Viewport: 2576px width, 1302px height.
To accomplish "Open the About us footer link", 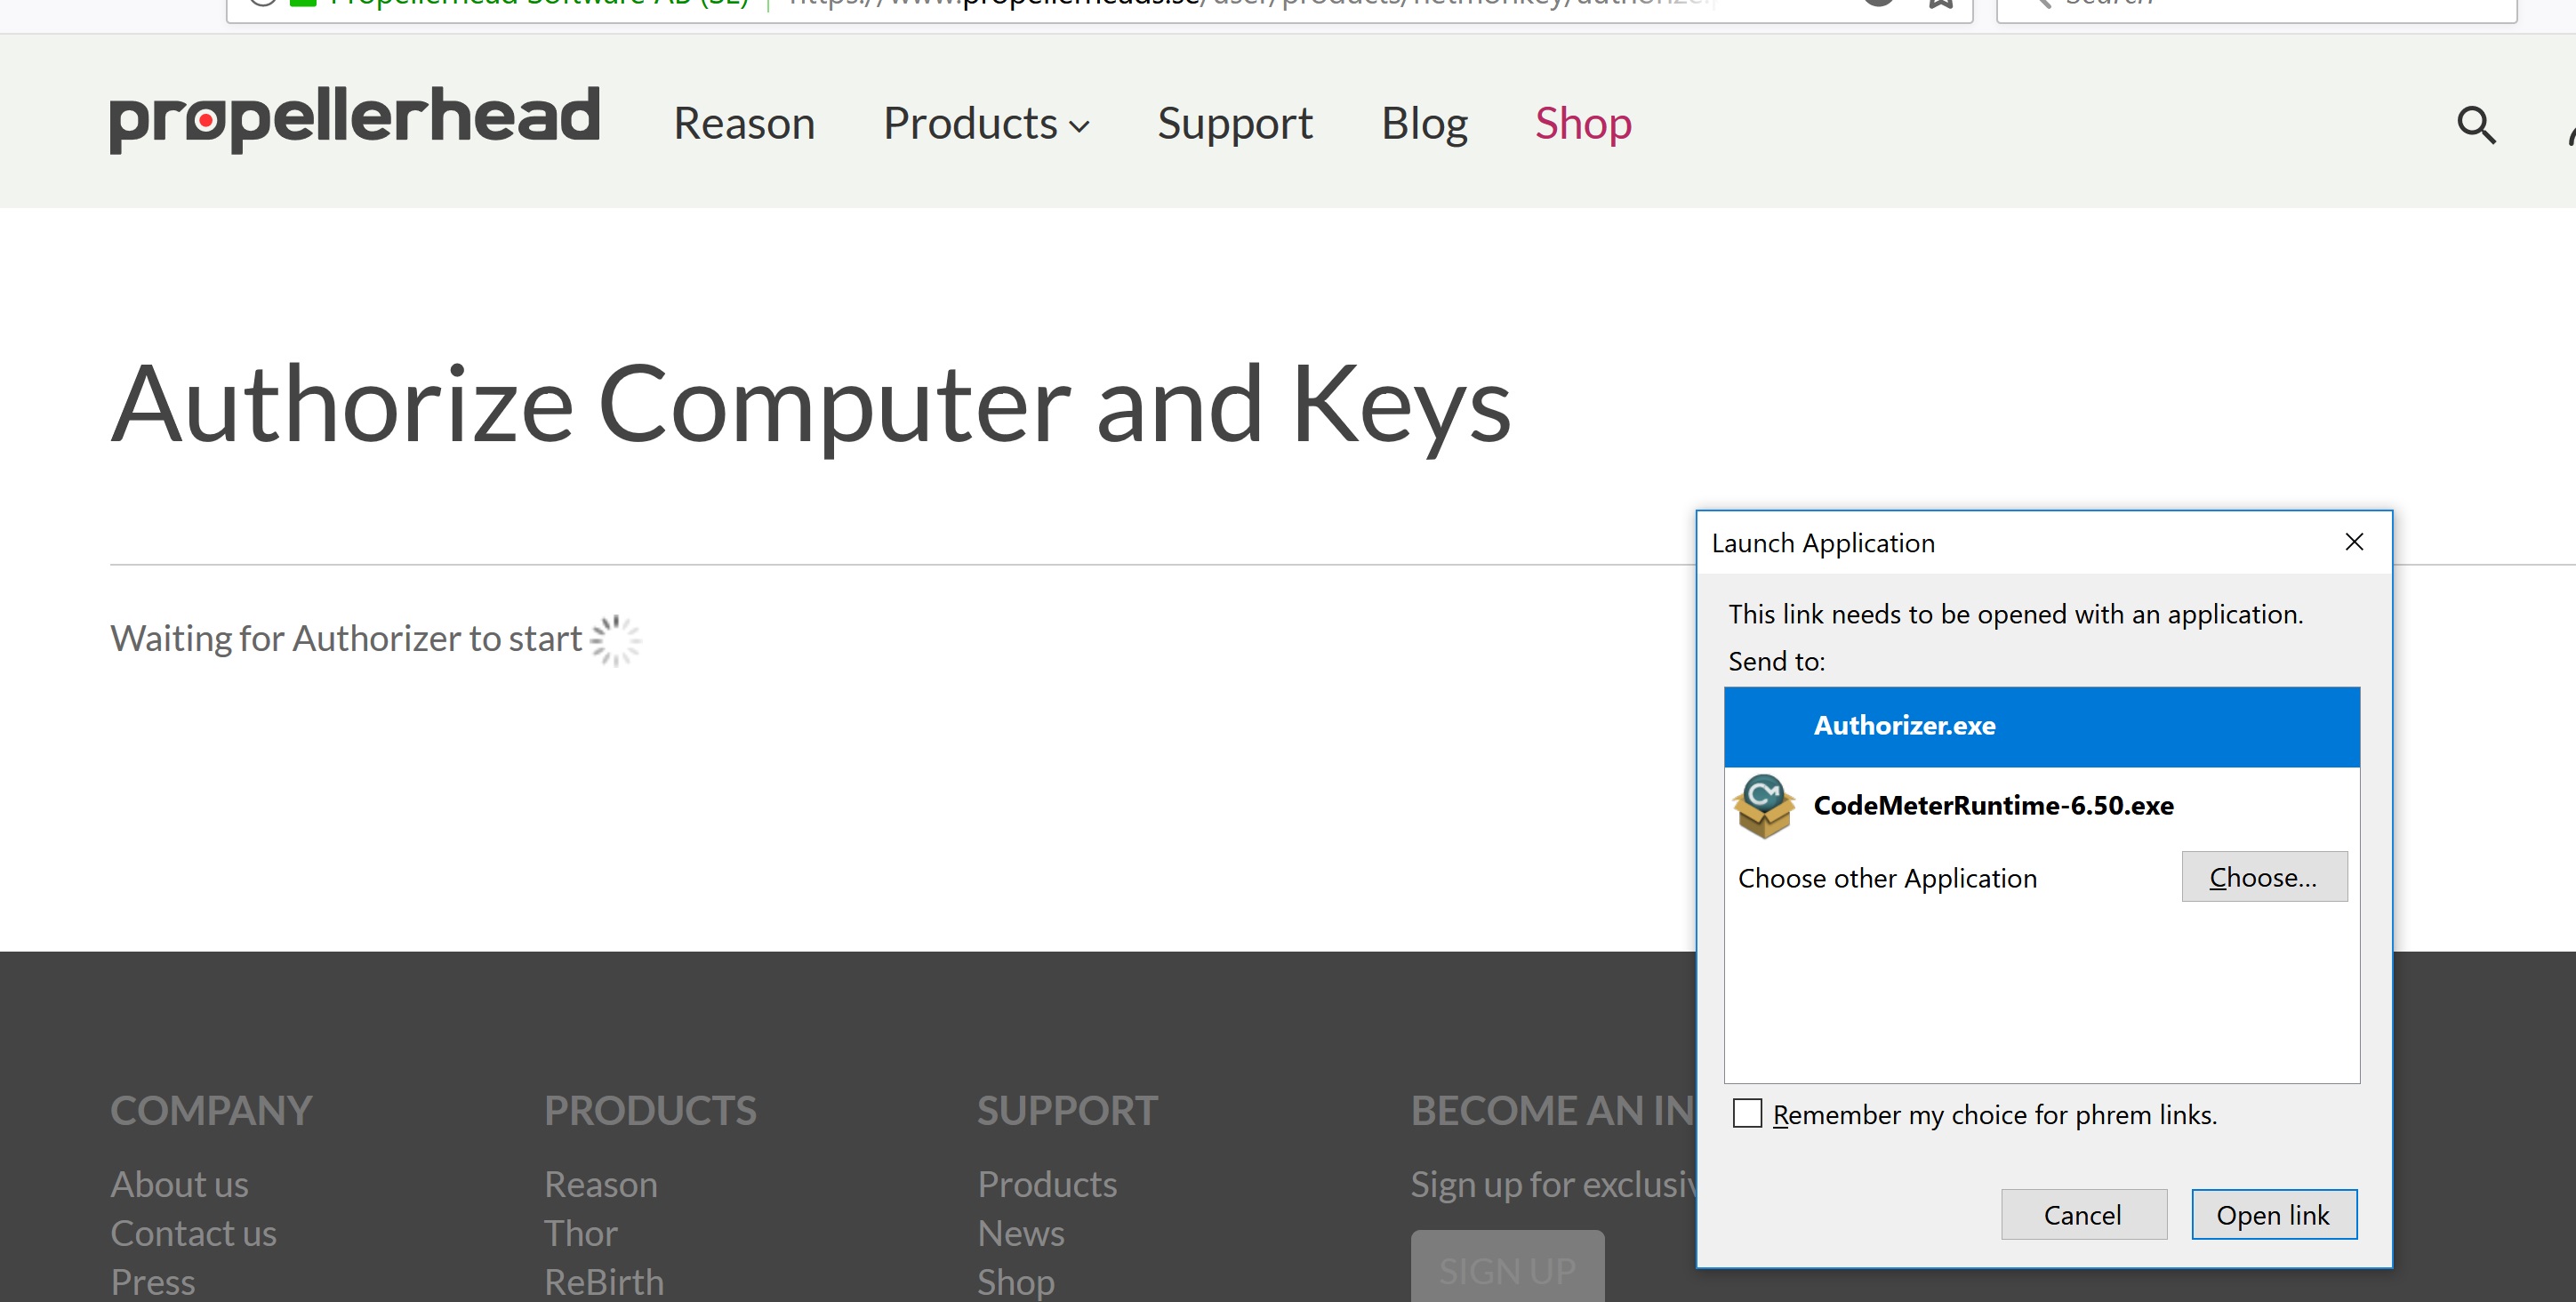I will (x=179, y=1184).
